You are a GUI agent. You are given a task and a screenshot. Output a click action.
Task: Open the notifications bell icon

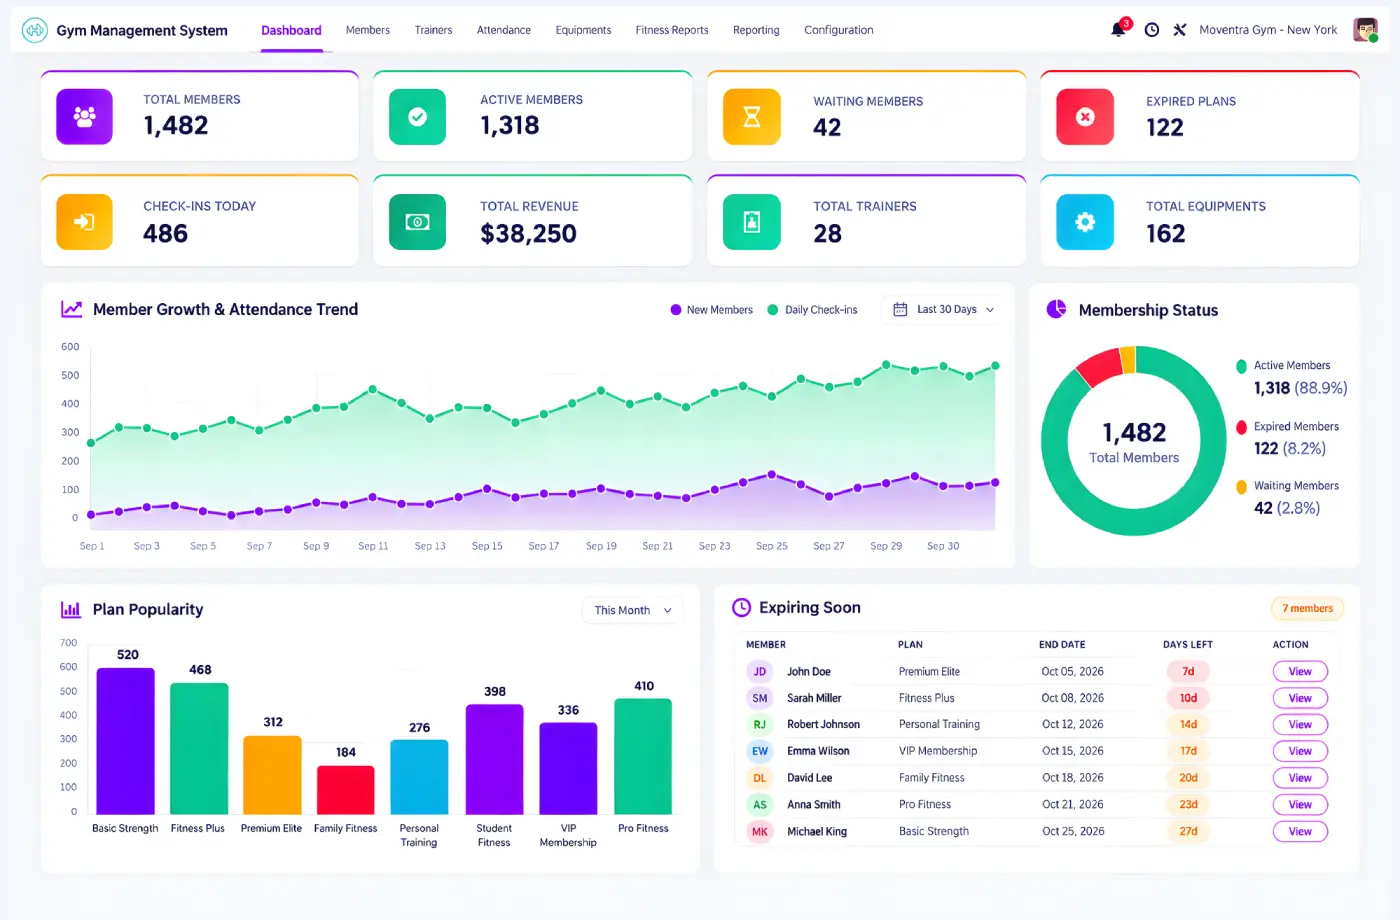(1118, 30)
